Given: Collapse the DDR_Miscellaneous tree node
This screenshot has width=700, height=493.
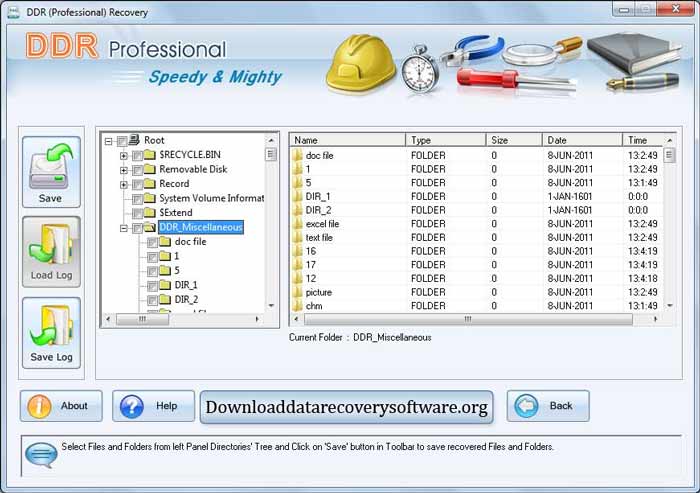Looking at the screenshot, I should pos(124,228).
